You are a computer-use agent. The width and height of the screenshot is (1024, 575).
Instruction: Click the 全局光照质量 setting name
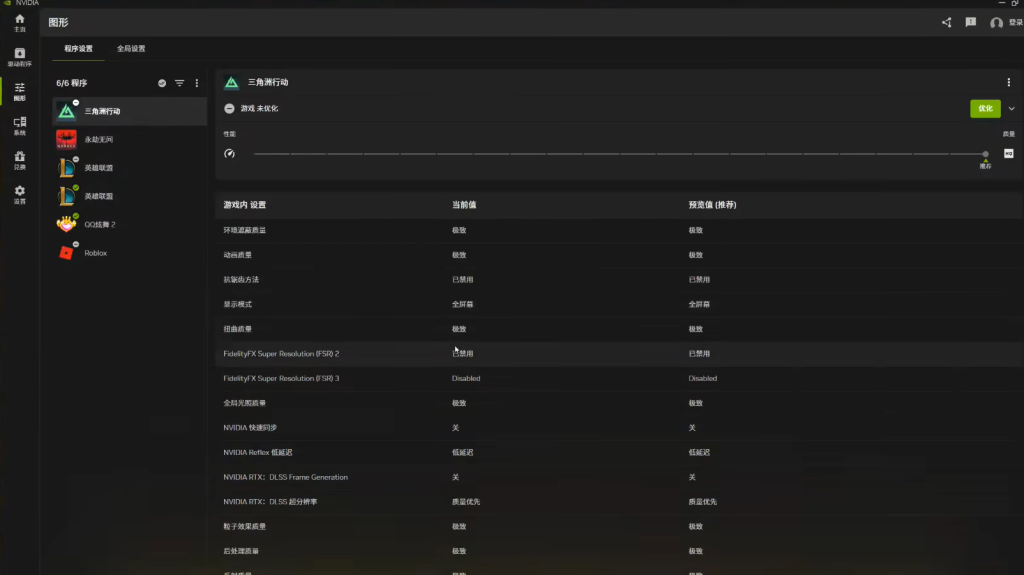(244, 403)
